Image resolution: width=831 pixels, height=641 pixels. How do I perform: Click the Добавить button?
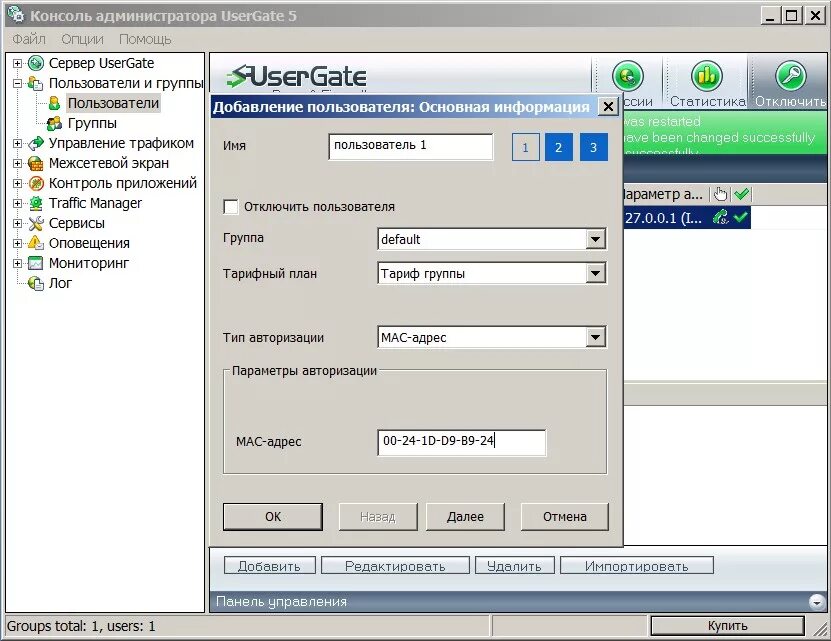[x=270, y=566]
